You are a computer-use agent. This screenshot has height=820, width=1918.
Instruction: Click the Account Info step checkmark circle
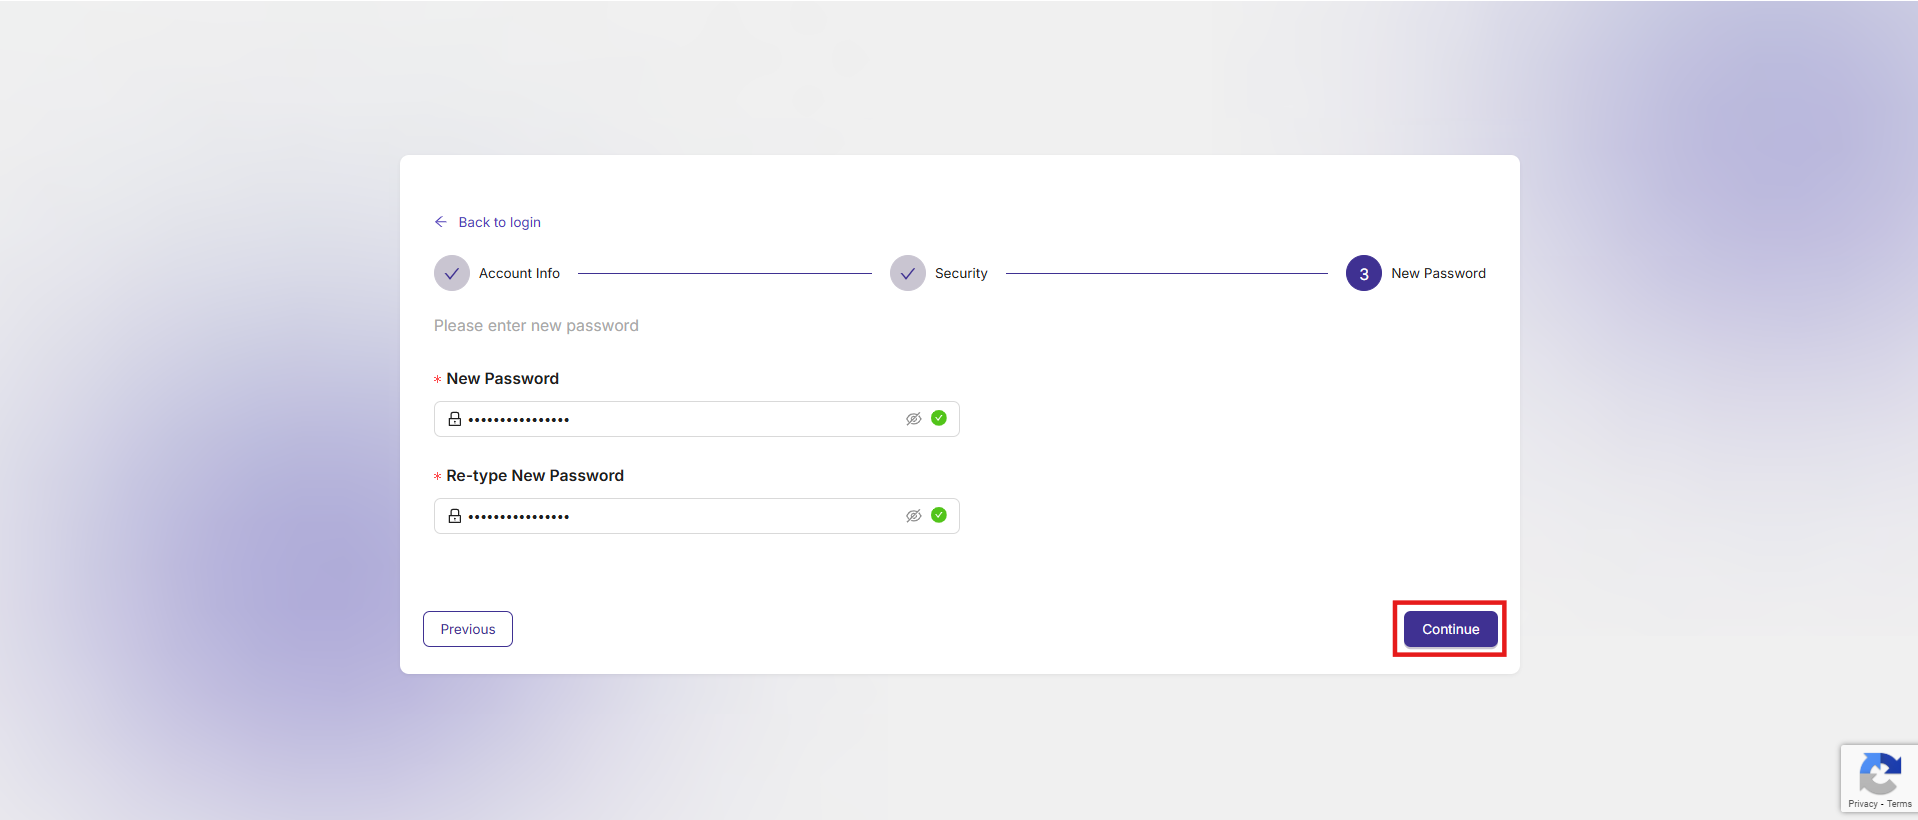[452, 273]
